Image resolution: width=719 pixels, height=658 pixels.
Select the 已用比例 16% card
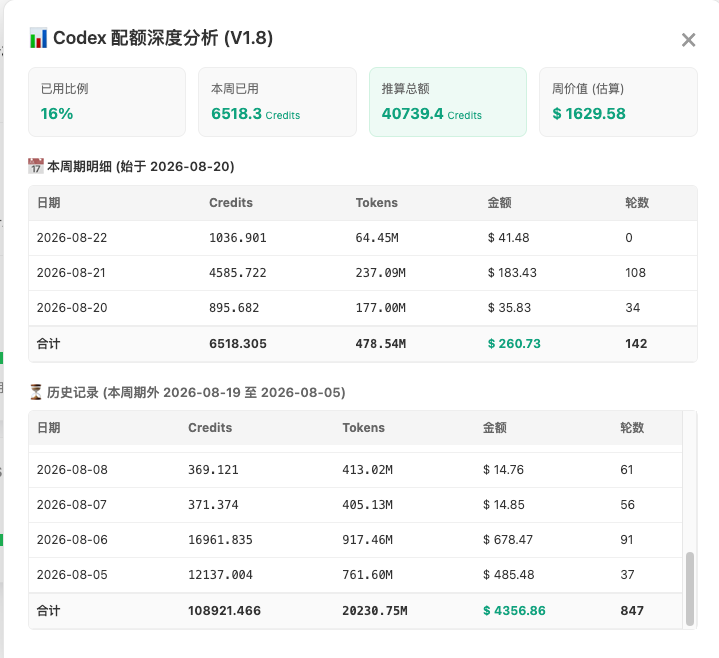click(107, 102)
